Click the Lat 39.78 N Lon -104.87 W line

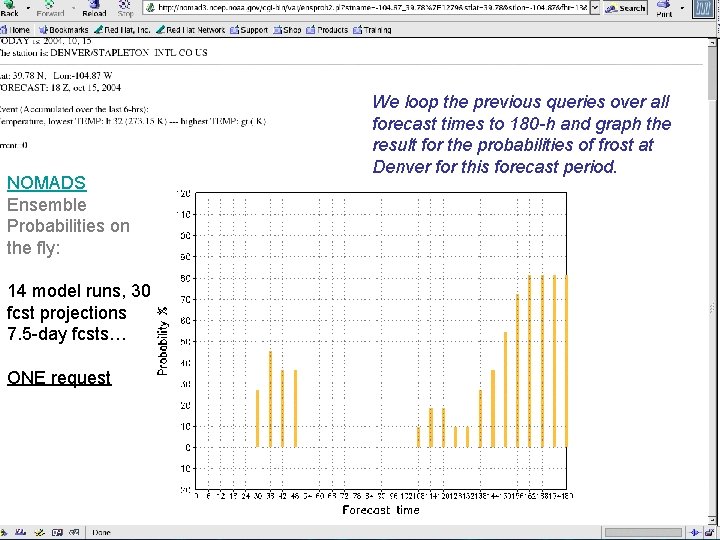pos(56,75)
